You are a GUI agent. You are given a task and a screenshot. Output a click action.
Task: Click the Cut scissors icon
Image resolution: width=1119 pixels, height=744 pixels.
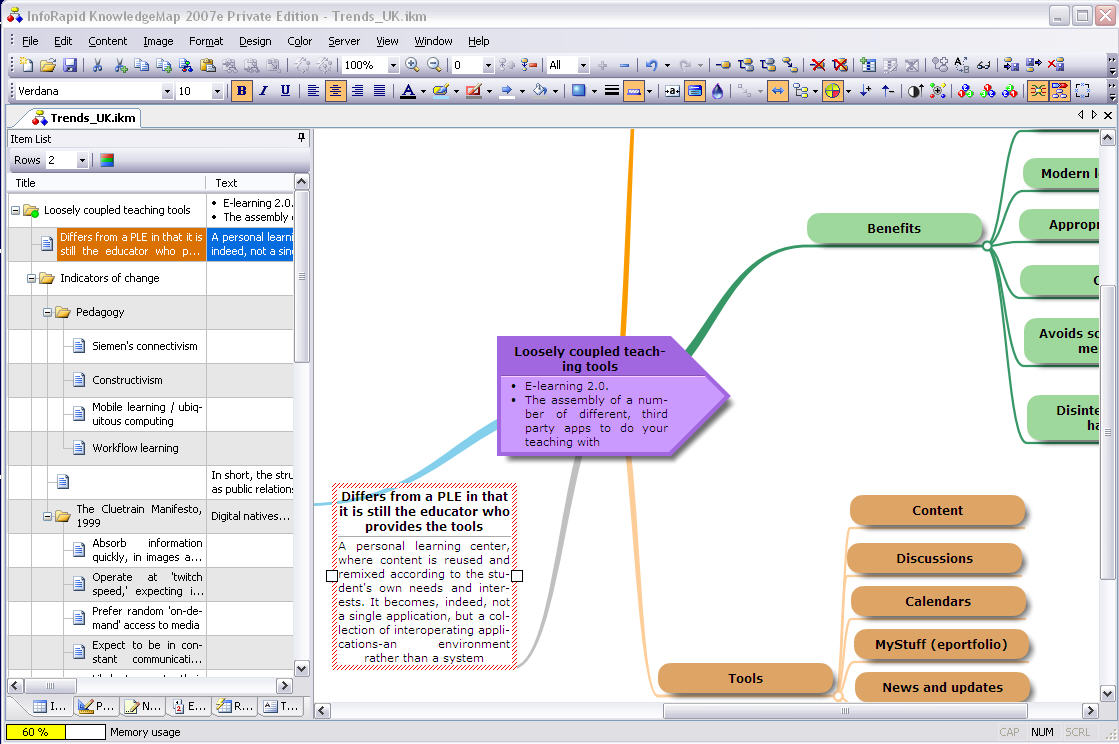coord(98,65)
